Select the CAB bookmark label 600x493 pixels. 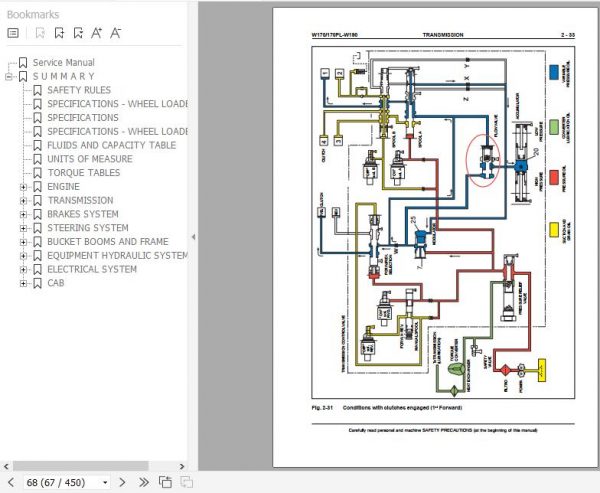56,283
